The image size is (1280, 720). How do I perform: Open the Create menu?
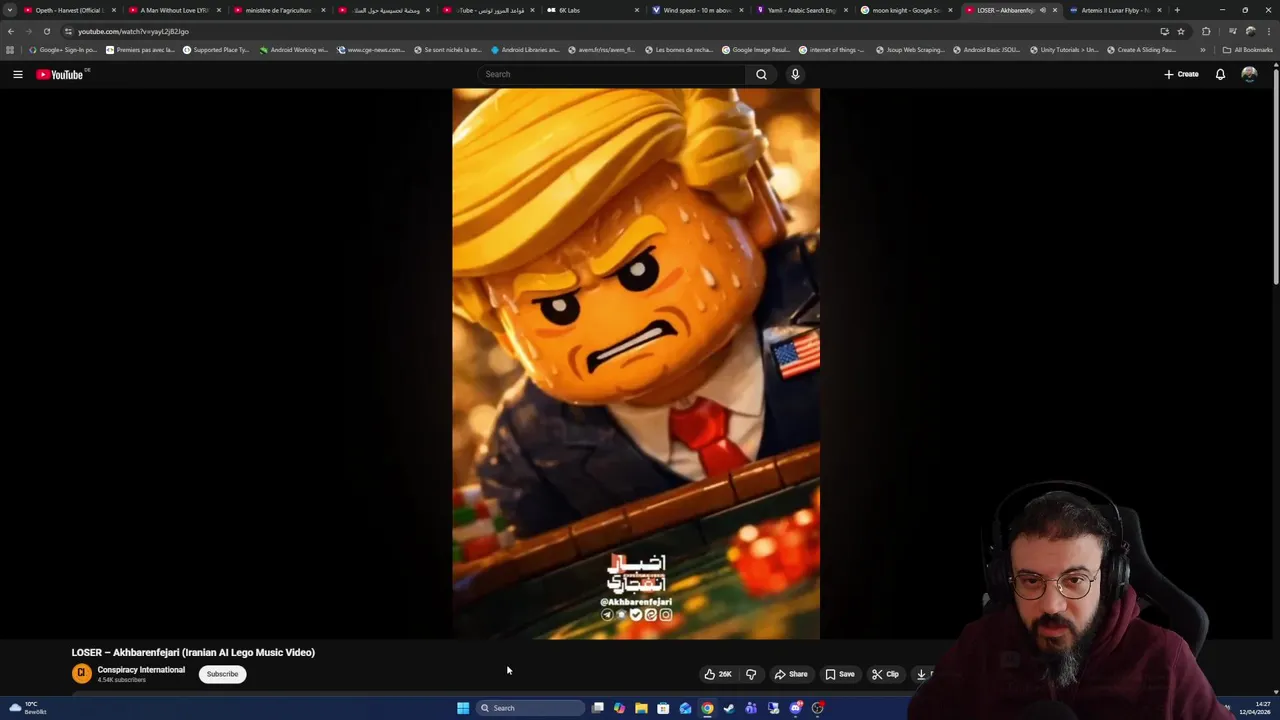tap(1181, 74)
